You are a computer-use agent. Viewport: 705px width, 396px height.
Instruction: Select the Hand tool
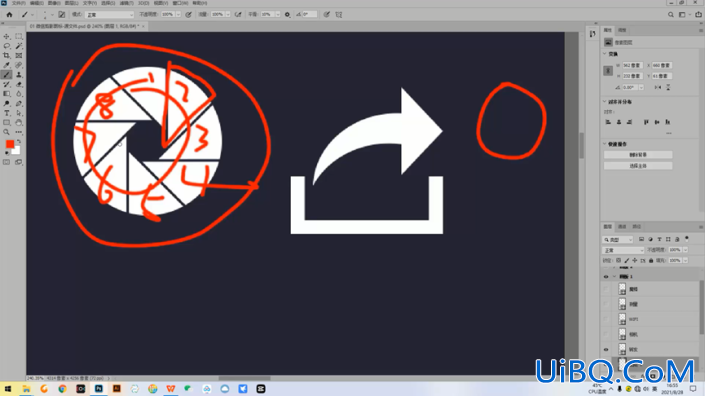pyautogui.click(x=18, y=123)
